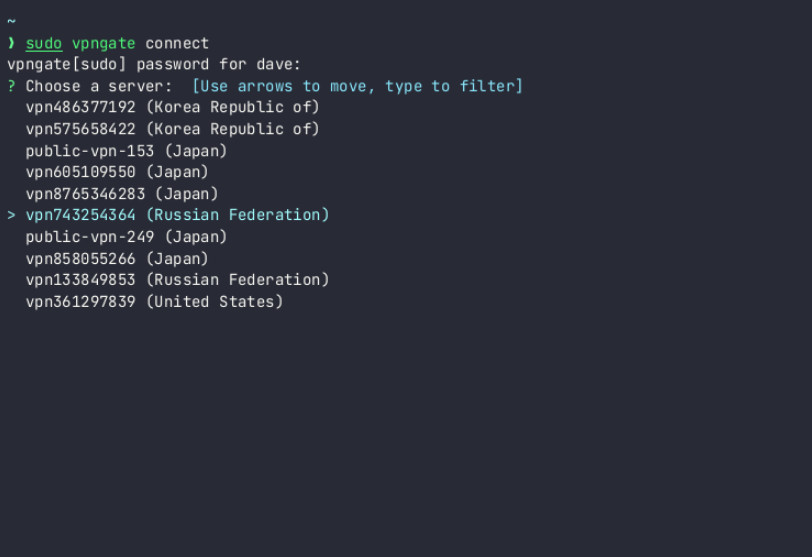812x557 pixels.
Task: Click the selection pointer beside vpn743254364
Action: click(11, 215)
